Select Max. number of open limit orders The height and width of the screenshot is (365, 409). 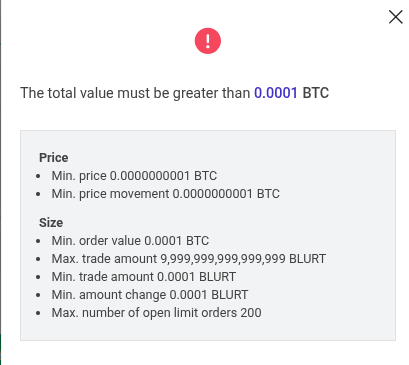(156, 313)
